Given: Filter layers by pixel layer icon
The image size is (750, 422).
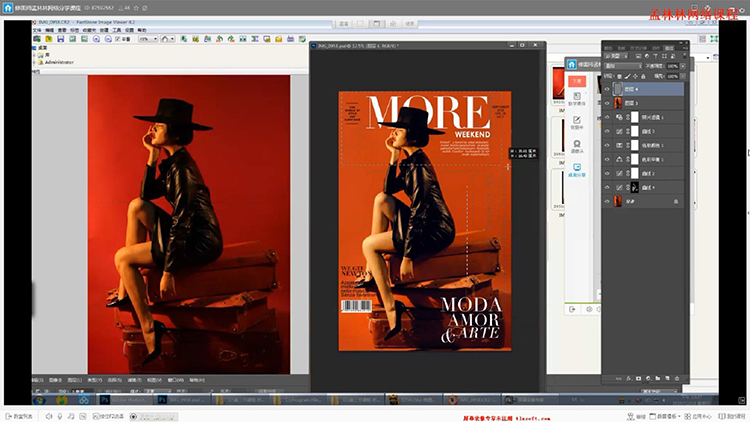Looking at the screenshot, I should coord(639,56).
